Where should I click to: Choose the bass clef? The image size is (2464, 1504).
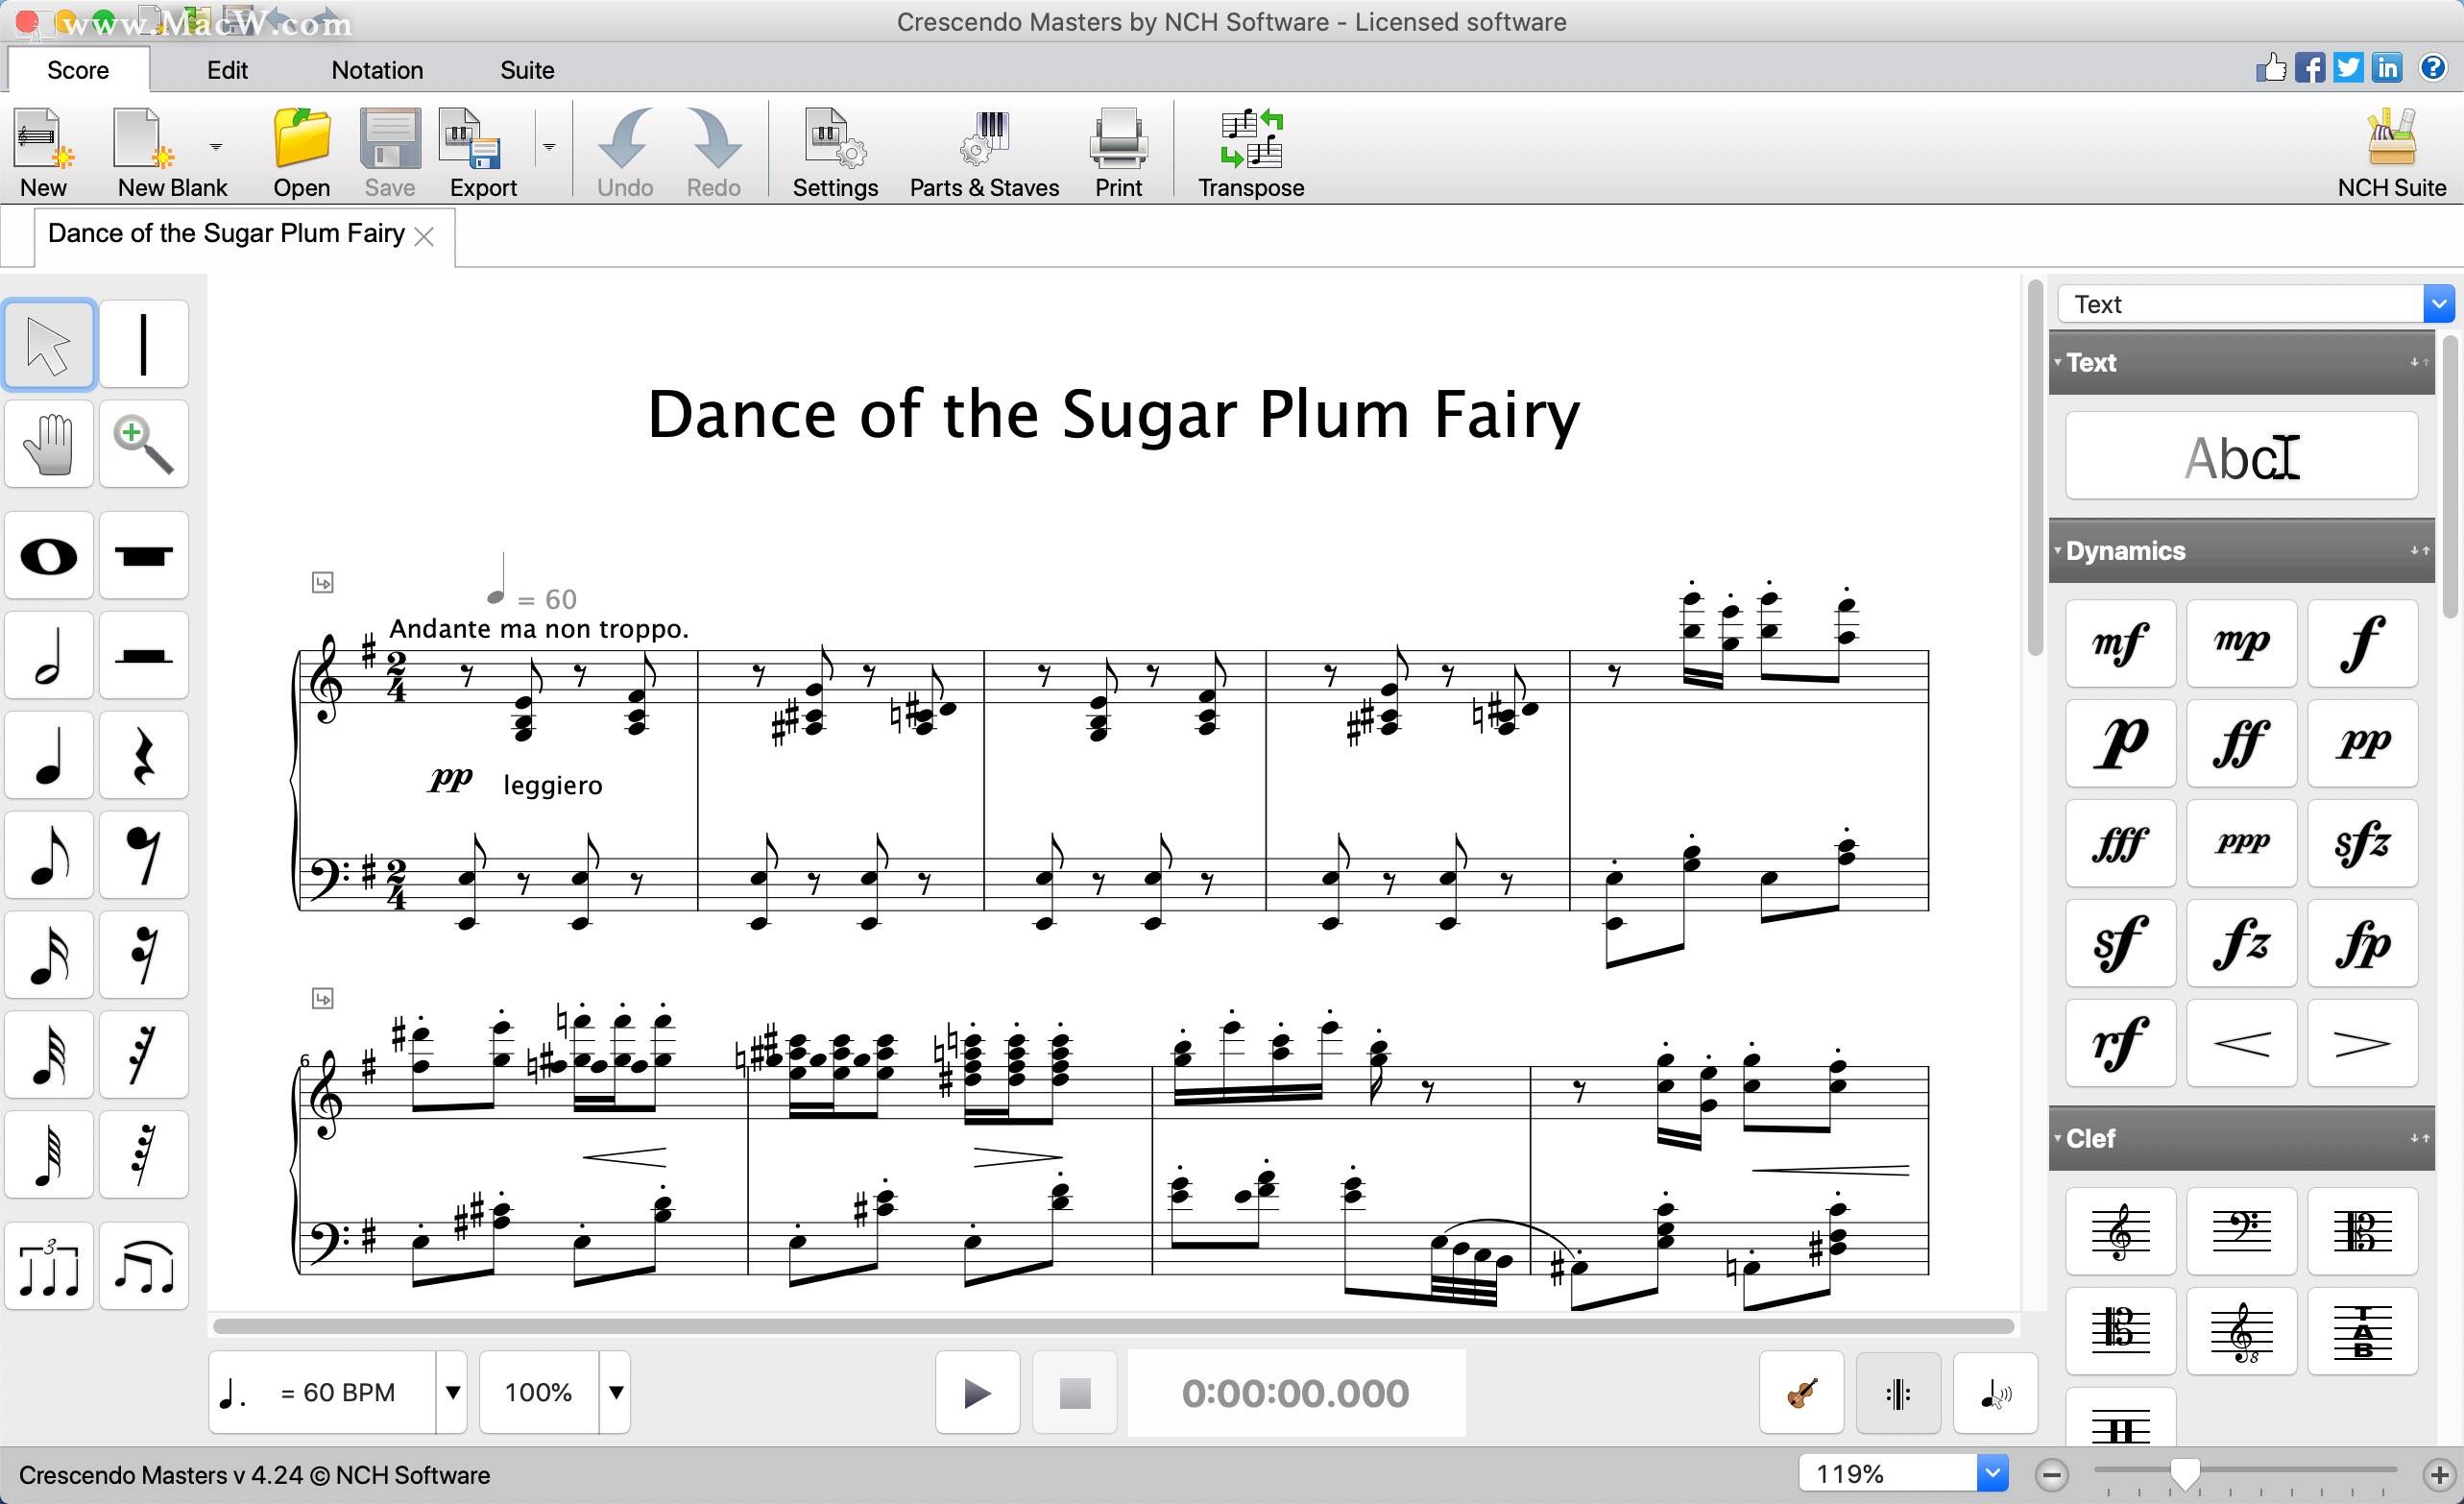2241,1231
